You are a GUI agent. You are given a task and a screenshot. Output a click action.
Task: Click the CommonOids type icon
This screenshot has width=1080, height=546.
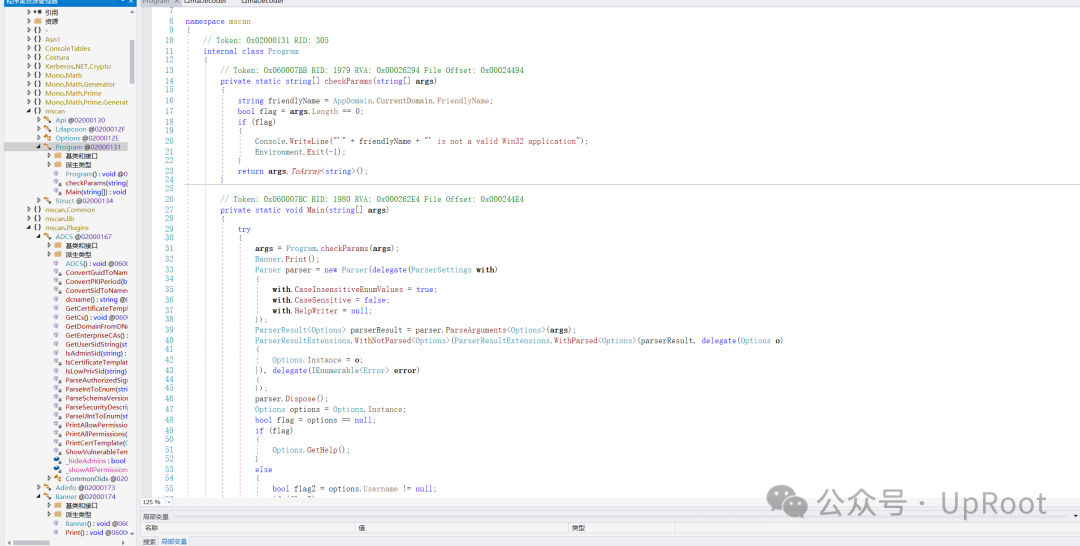click(x=58, y=478)
